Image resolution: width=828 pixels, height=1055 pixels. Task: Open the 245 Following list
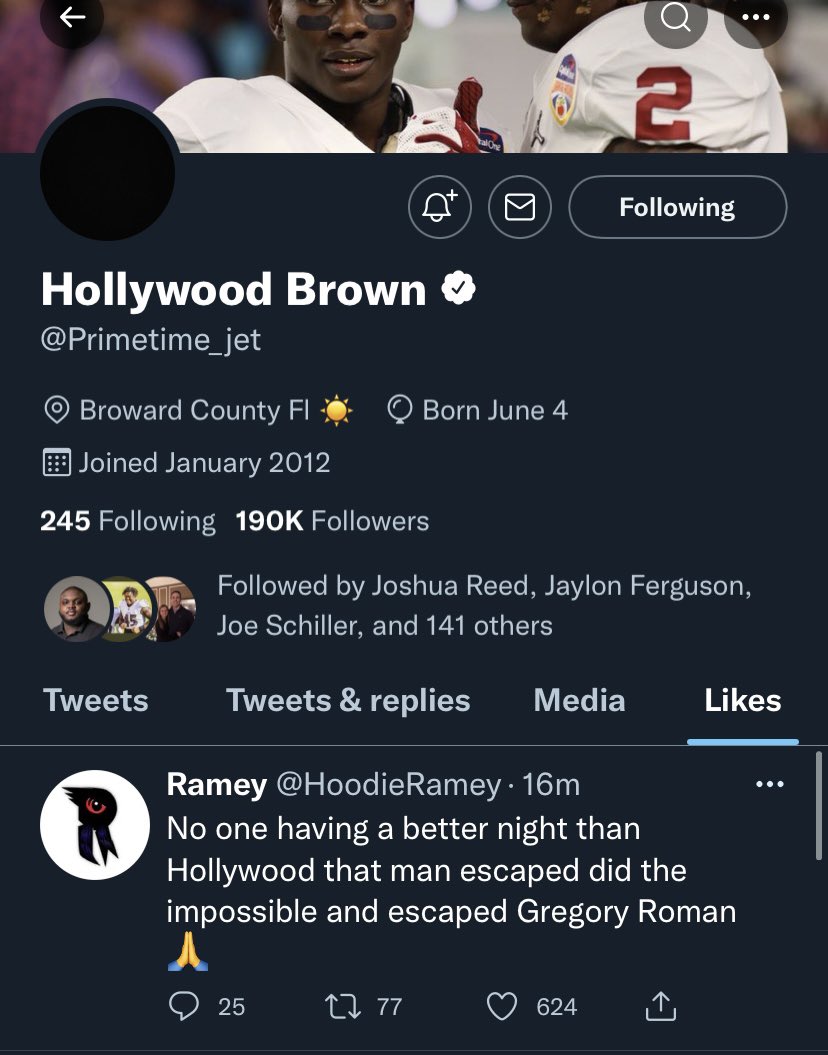click(x=128, y=521)
